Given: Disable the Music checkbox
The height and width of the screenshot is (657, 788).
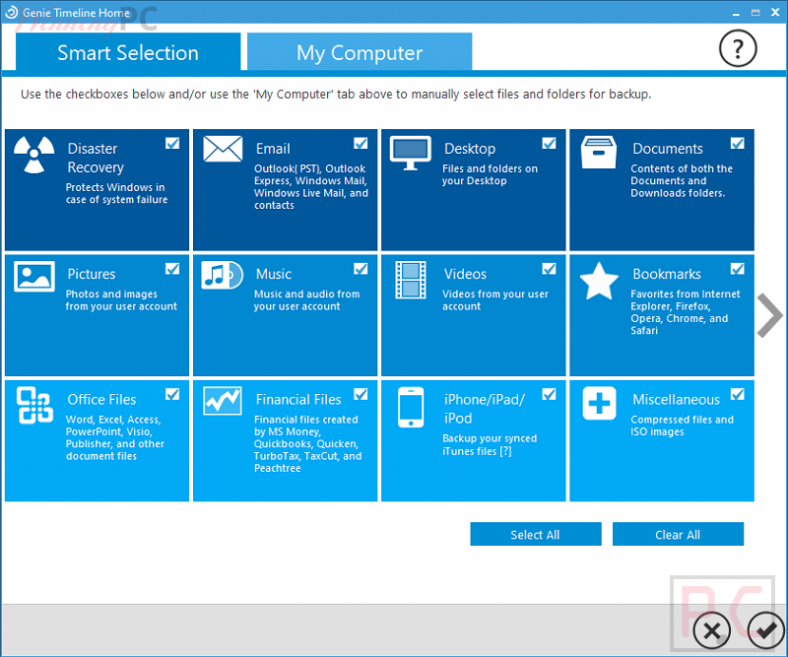Looking at the screenshot, I should click(360, 269).
